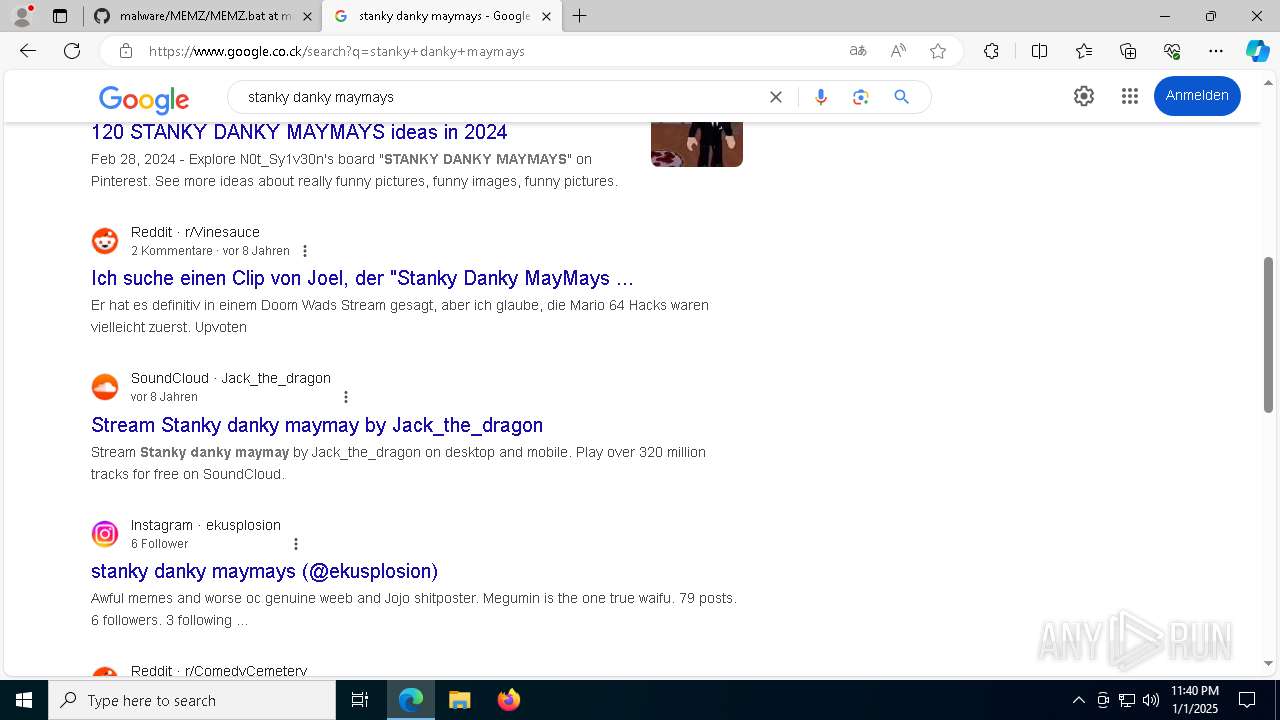
Task: Refresh the current page
Action: click(x=72, y=51)
